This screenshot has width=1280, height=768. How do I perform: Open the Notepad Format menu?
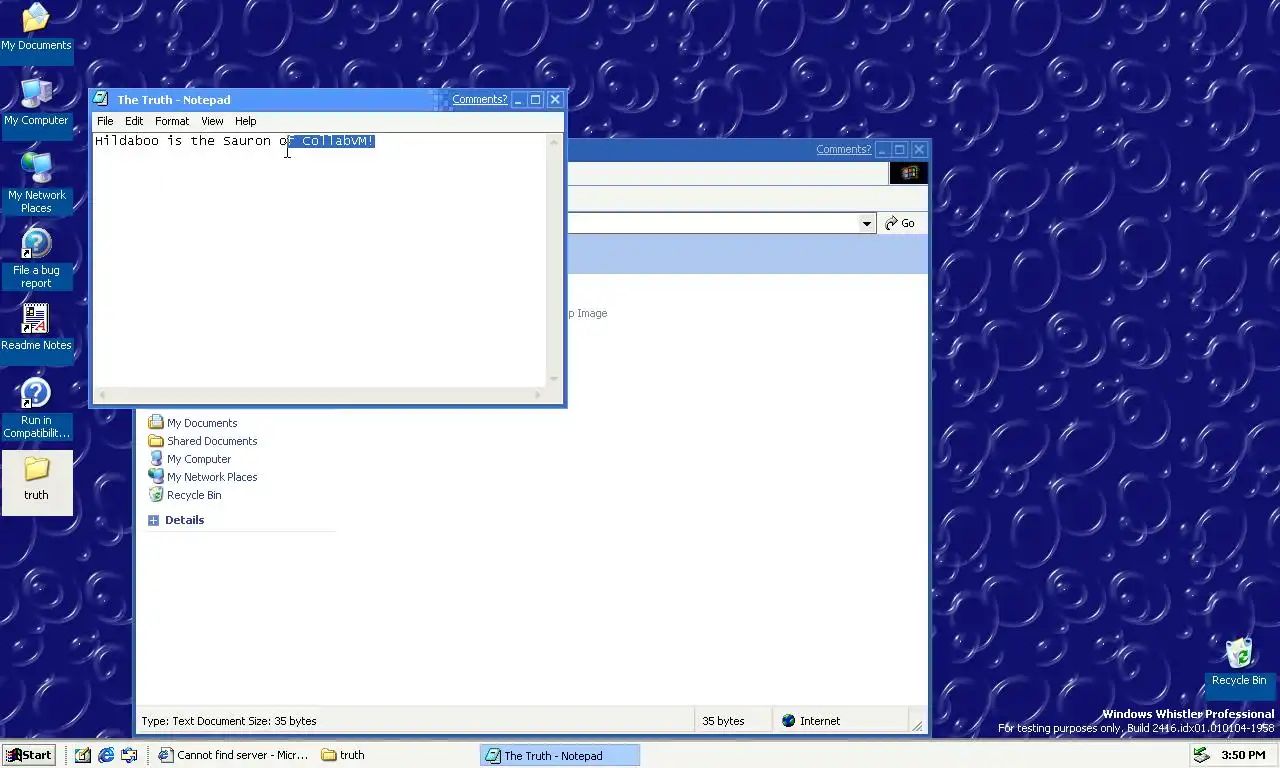click(172, 121)
